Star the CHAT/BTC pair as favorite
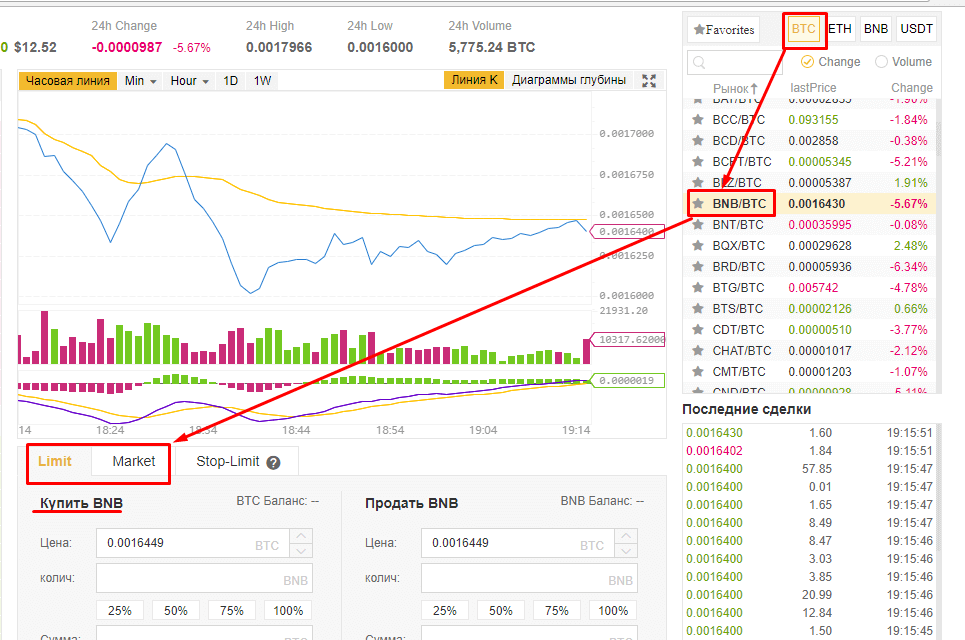965x640 pixels. click(698, 351)
